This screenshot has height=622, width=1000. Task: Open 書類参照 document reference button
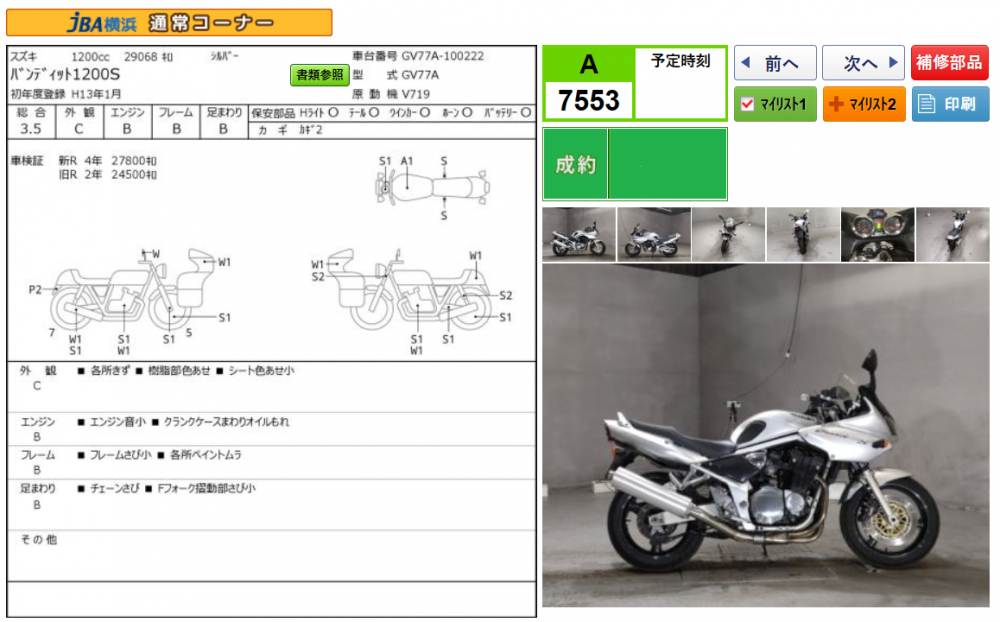click(320, 75)
